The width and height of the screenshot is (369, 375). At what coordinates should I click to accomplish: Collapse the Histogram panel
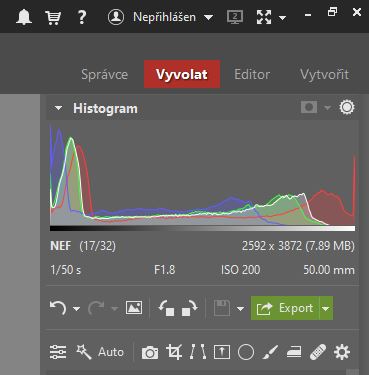coord(59,108)
